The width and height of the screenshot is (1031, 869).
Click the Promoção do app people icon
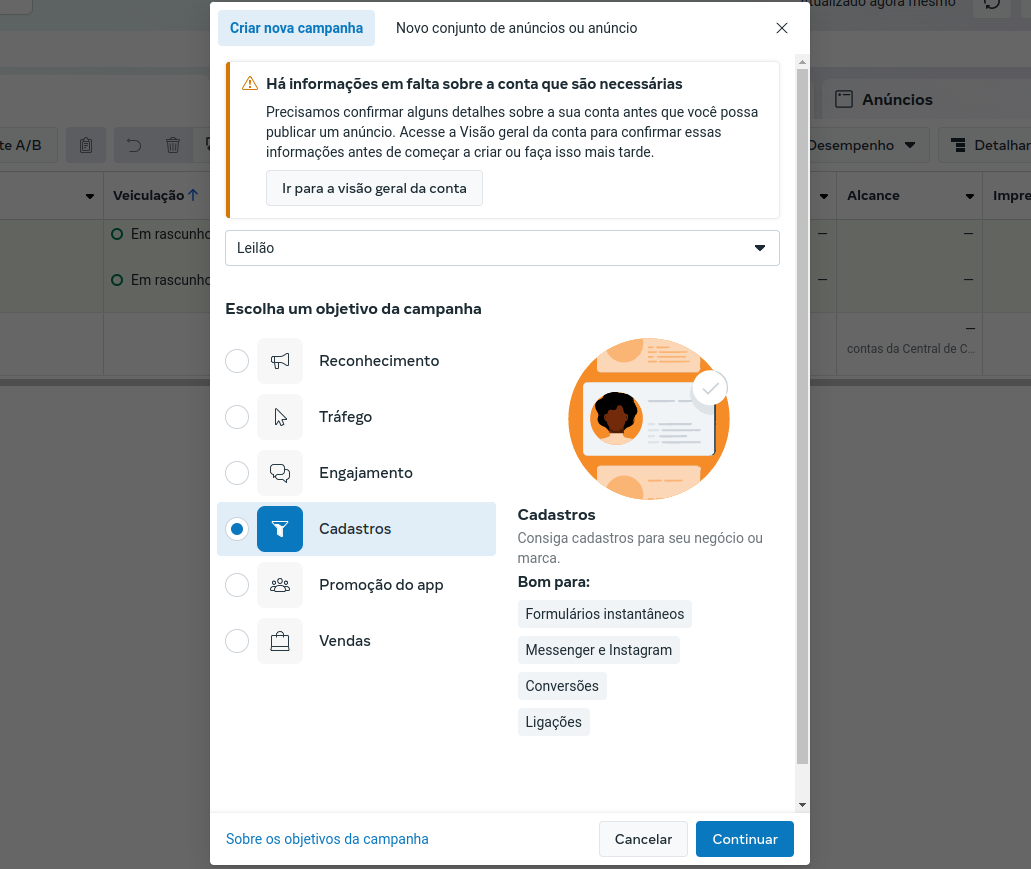(279, 584)
